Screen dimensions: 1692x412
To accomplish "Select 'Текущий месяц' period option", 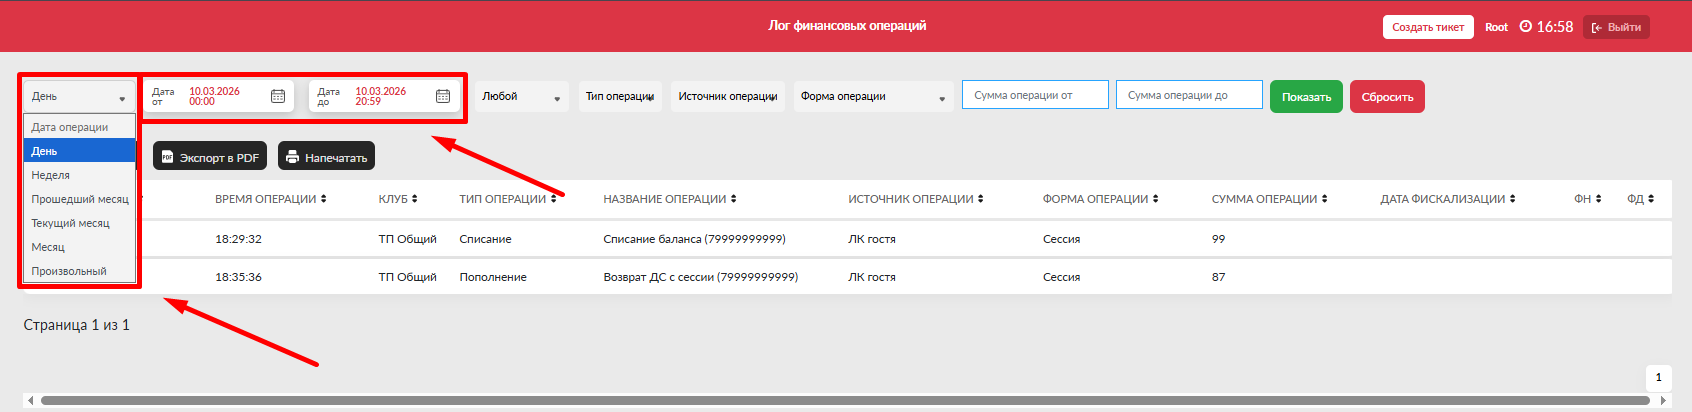I will point(70,223).
